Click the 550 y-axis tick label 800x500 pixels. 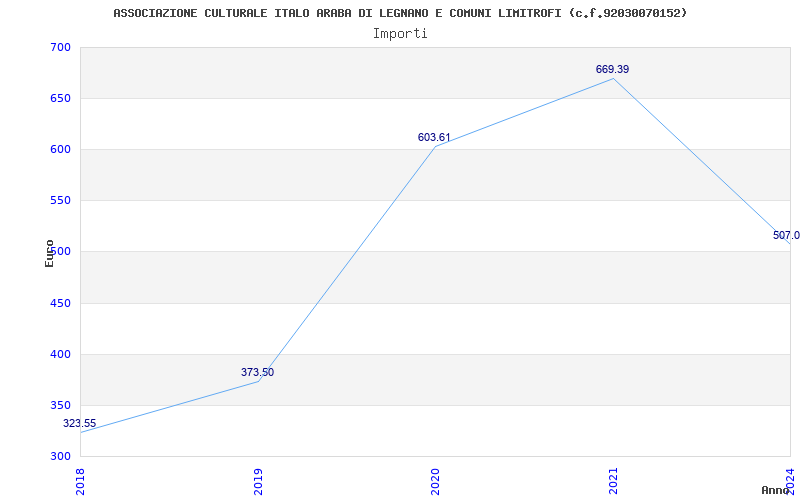tap(60, 201)
